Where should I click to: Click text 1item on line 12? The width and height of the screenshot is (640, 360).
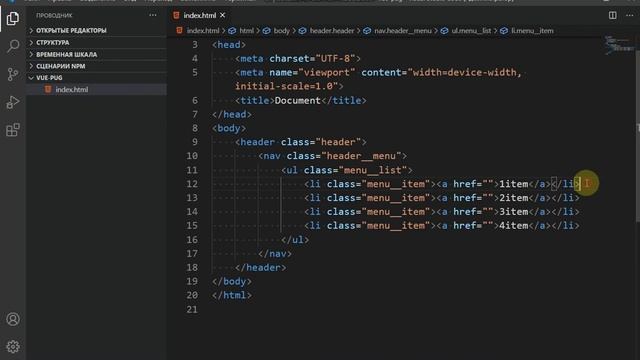tap(513, 184)
